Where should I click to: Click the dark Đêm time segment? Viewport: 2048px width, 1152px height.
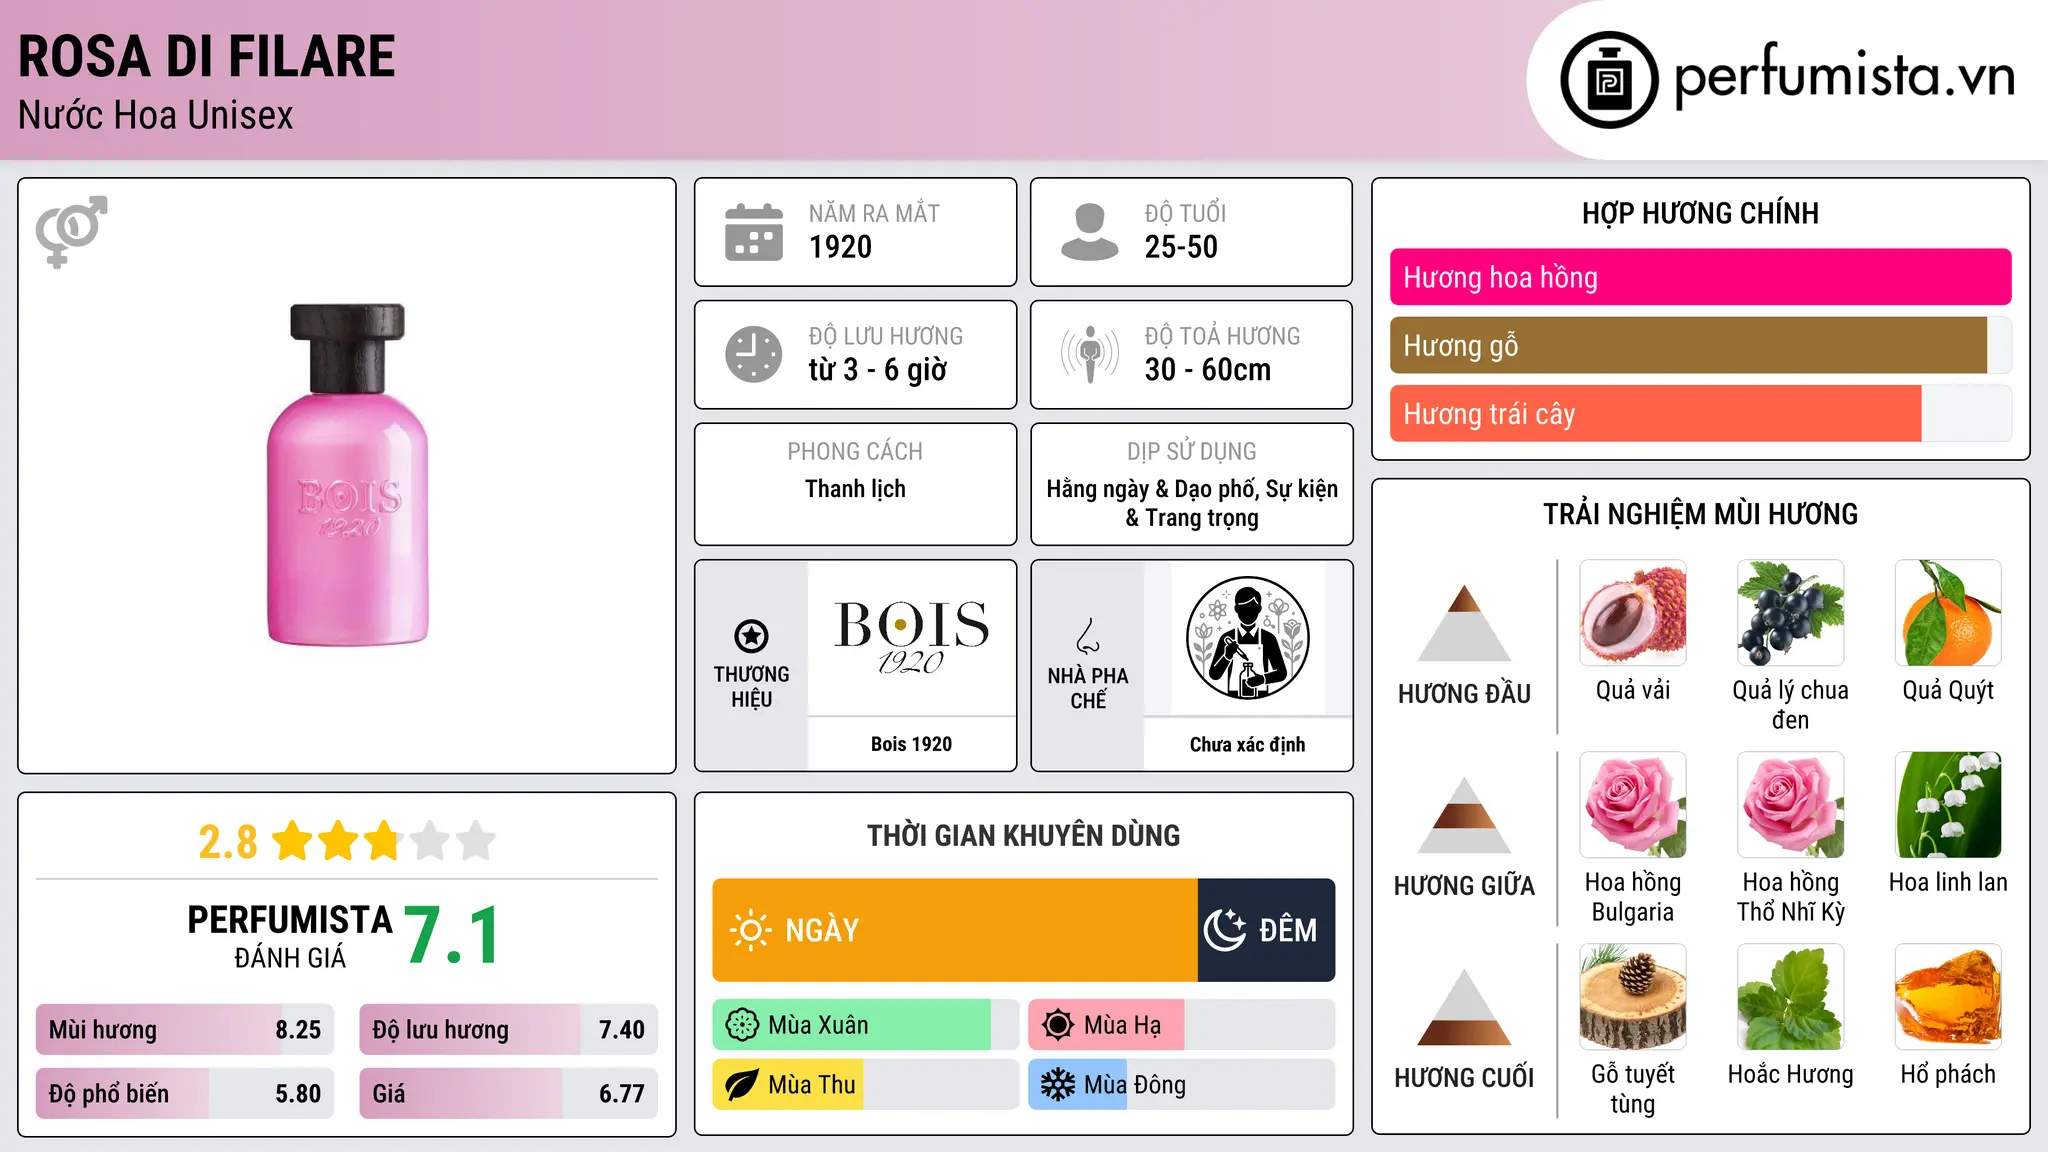[1266, 930]
